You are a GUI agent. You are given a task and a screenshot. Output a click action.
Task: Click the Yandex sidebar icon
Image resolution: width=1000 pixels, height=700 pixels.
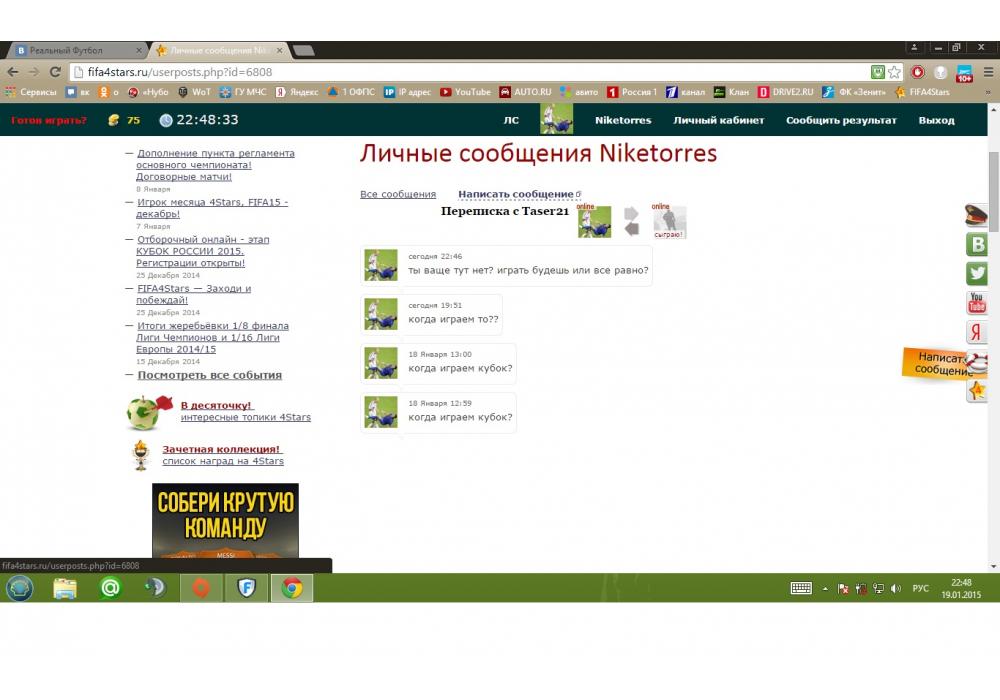[x=977, y=333]
